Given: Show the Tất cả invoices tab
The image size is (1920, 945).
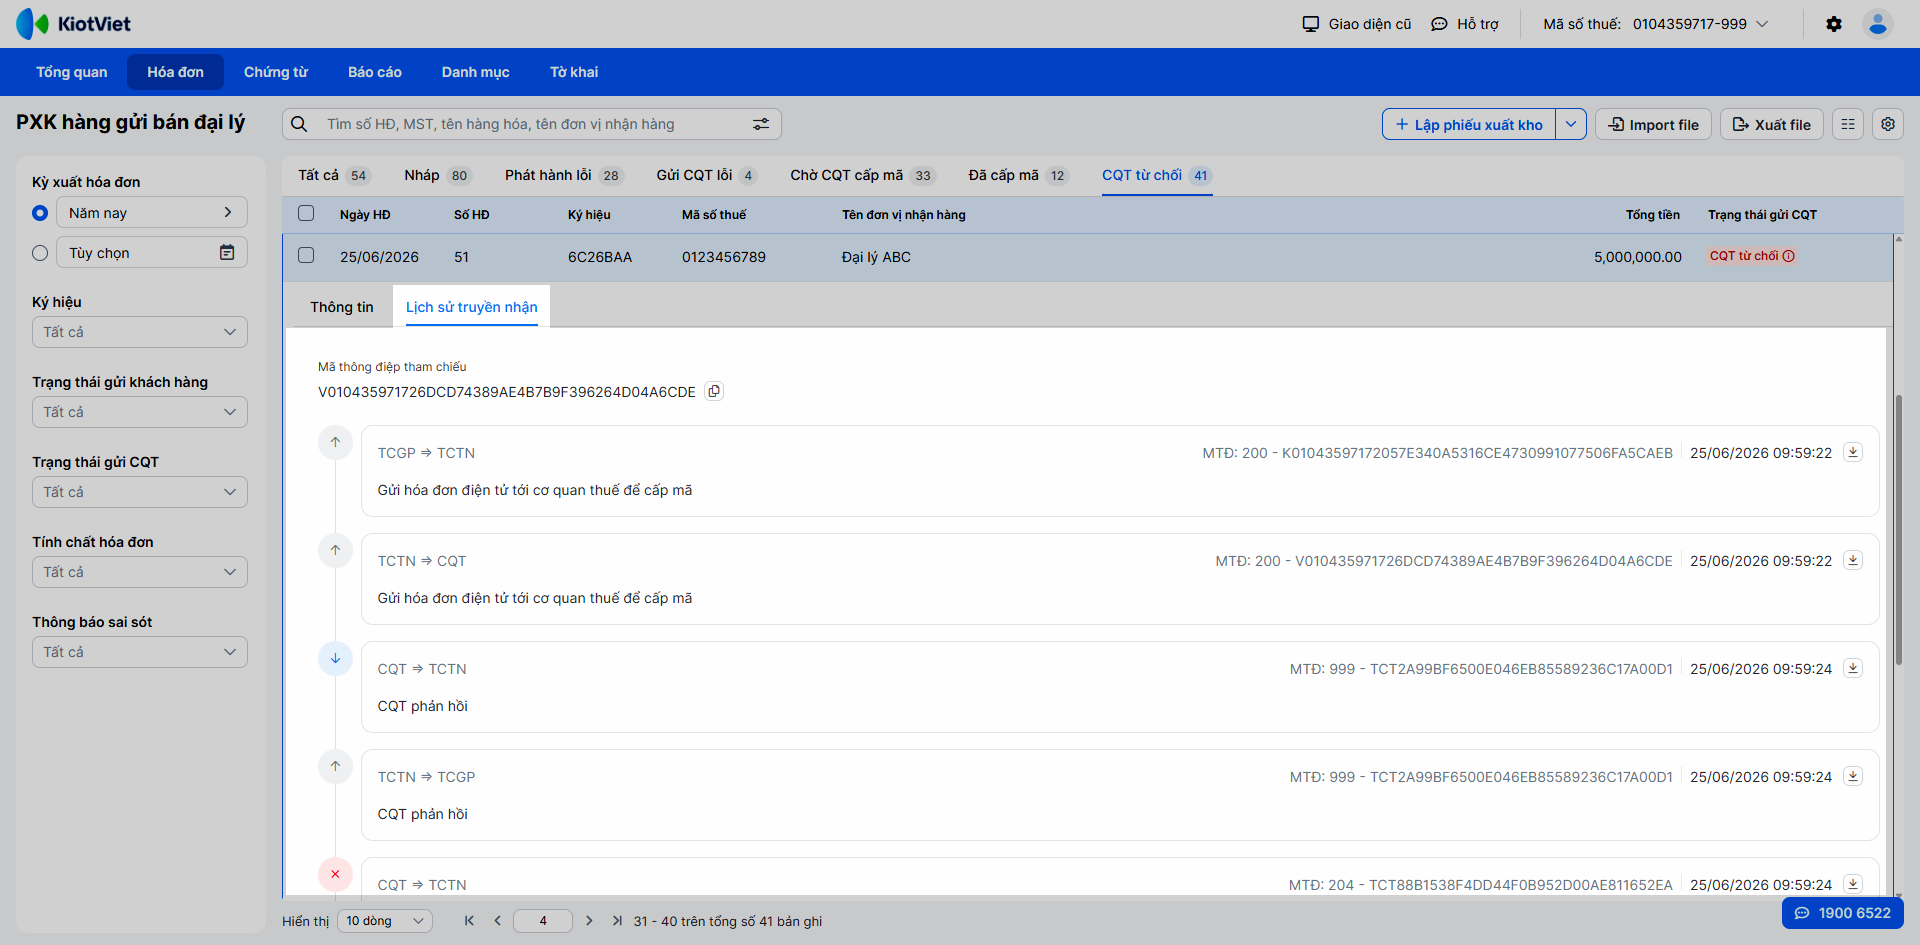Looking at the screenshot, I should click(334, 175).
